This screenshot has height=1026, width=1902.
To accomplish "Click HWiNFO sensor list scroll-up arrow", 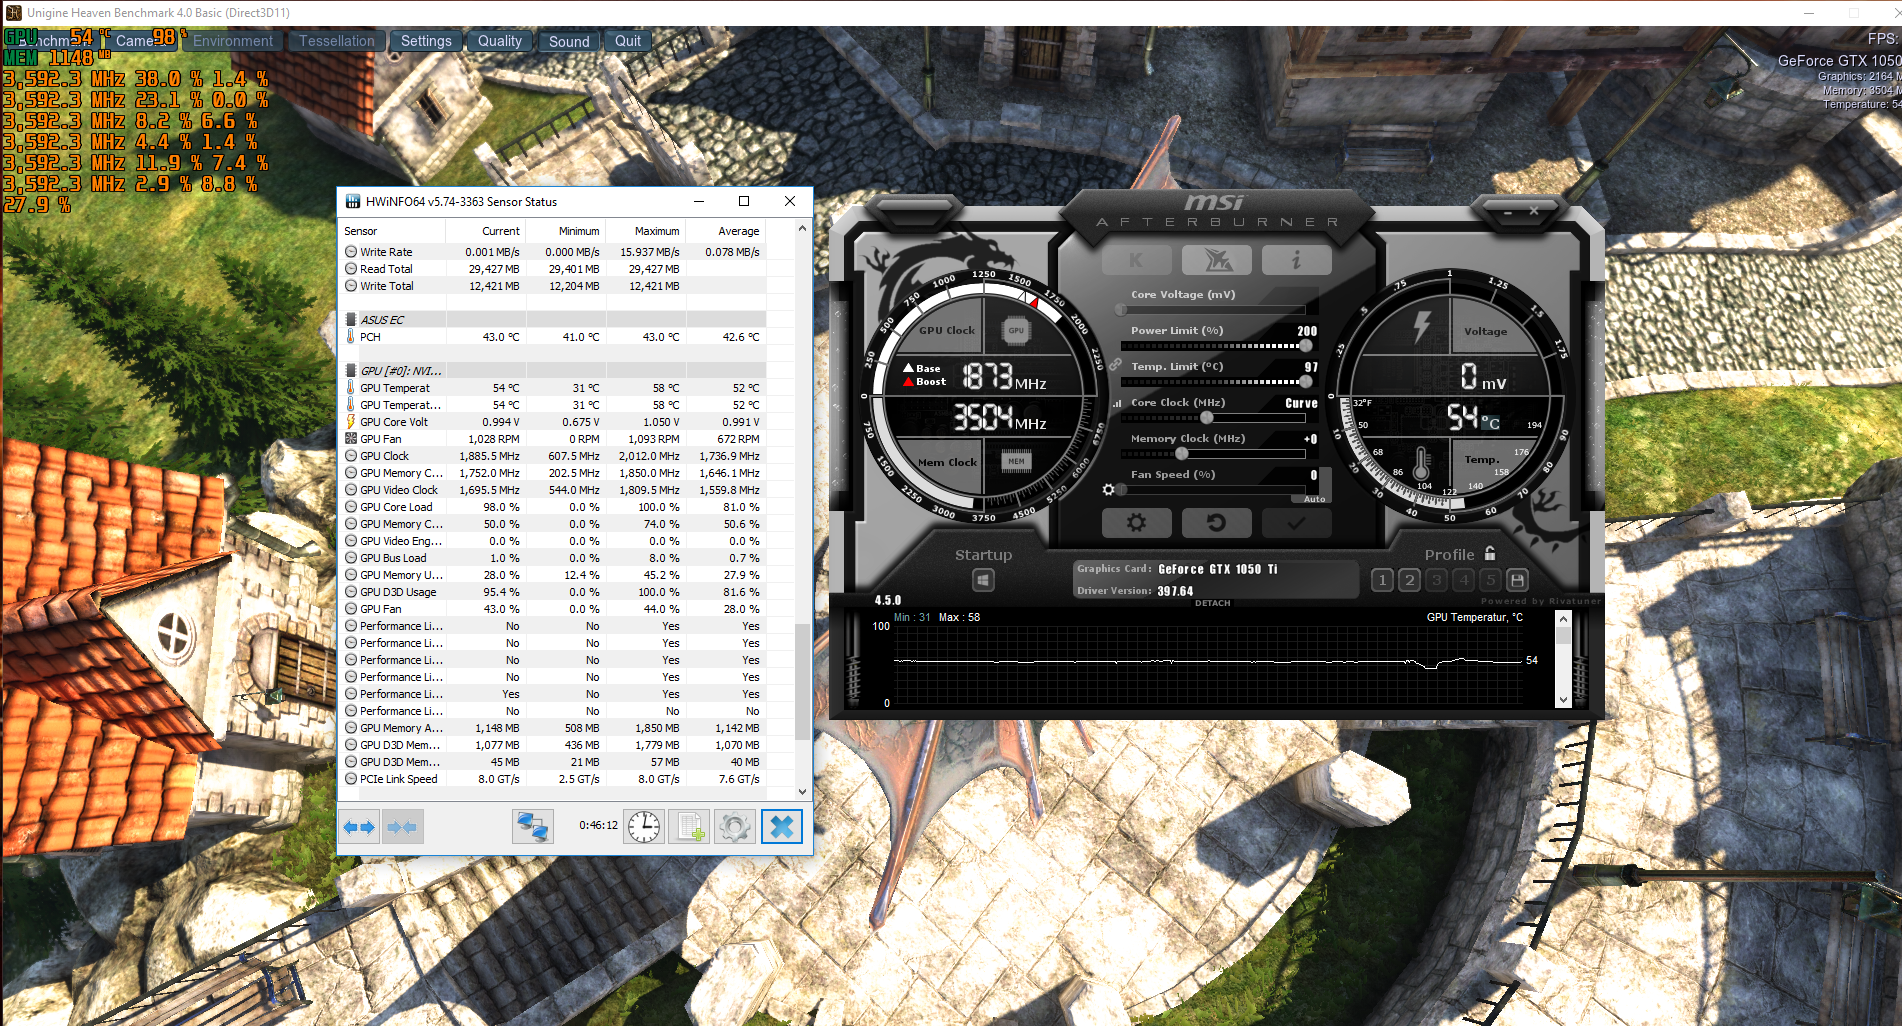I will point(802,229).
